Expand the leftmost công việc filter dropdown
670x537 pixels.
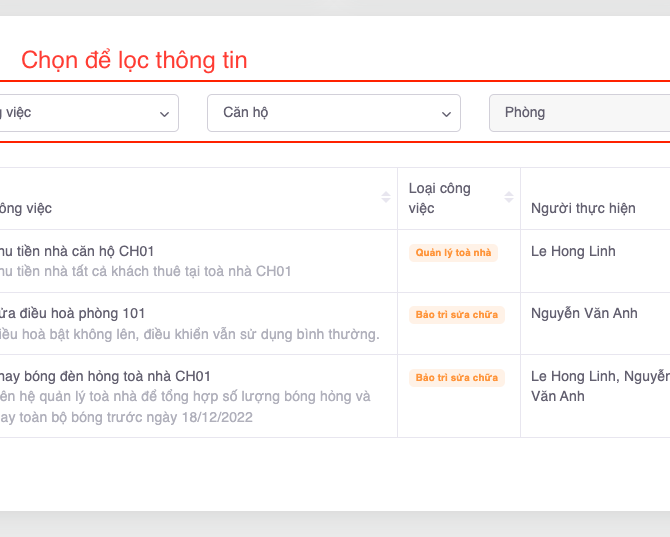(x=88, y=113)
